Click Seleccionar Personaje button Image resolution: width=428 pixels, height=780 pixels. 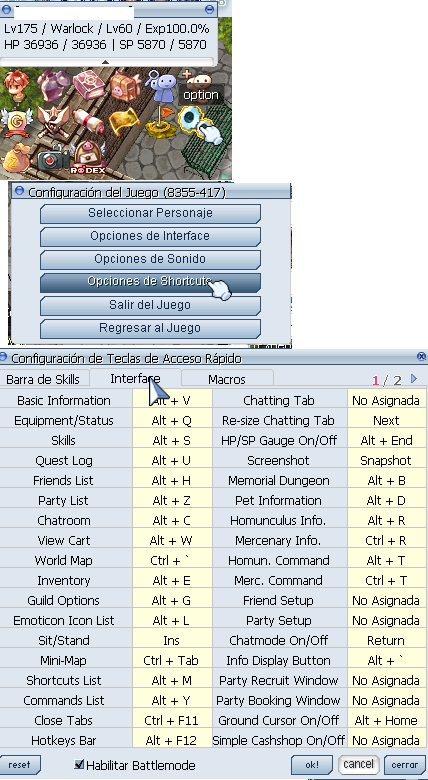coord(150,213)
